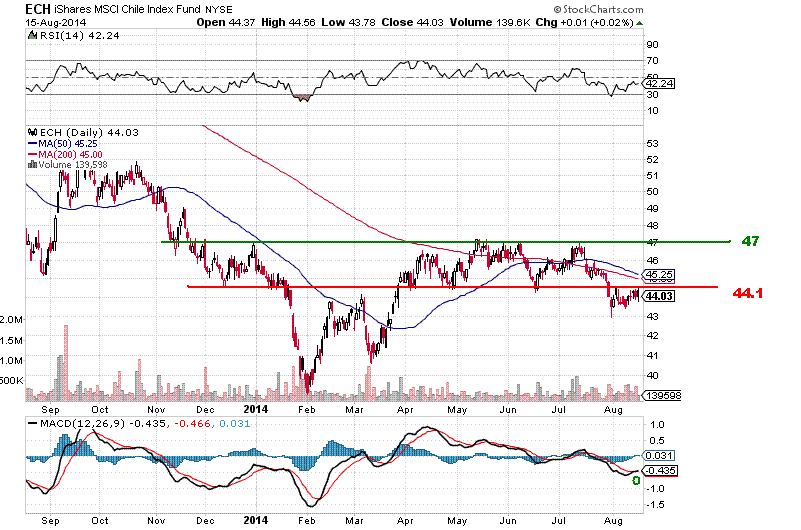Click the MA(200) 45.00 legend entry
The image size is (801, 530).
point(70,155)
